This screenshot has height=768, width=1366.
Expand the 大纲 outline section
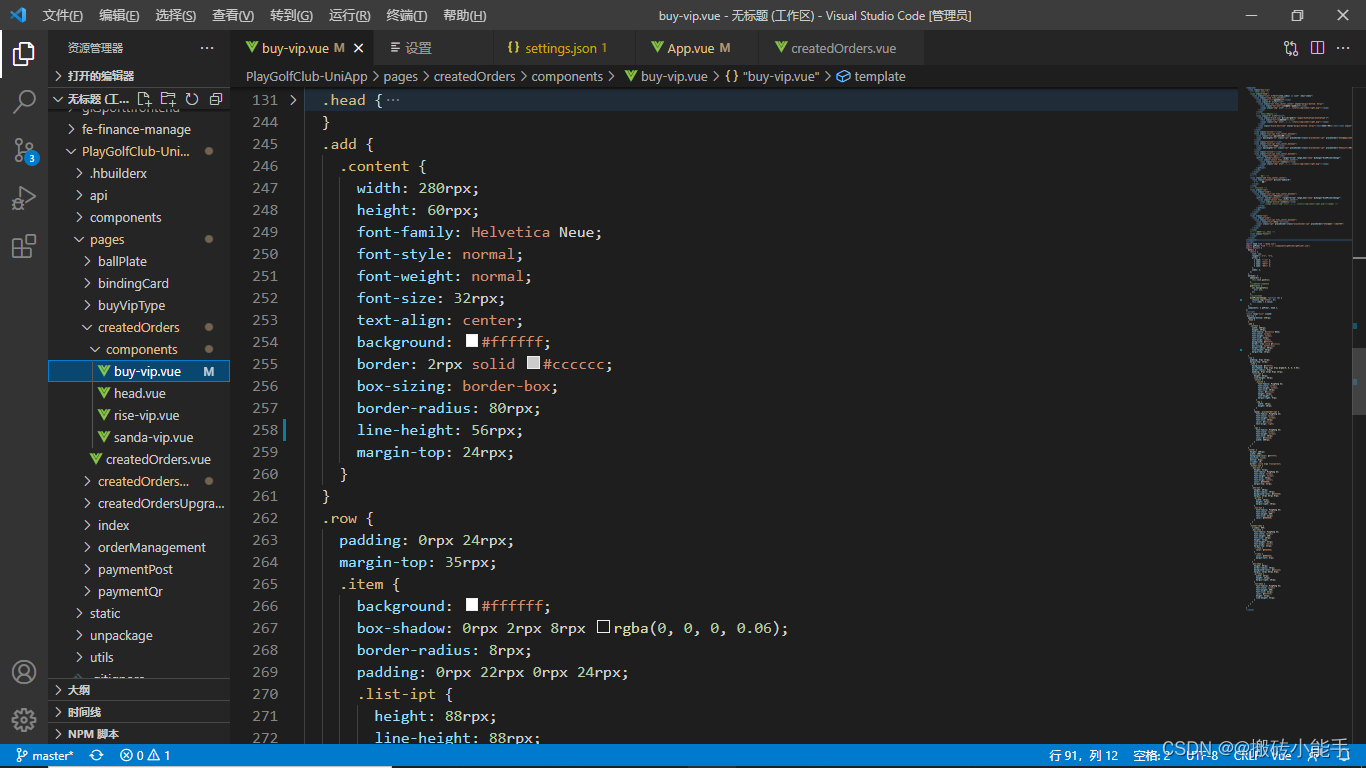click(x=139, y=690)
